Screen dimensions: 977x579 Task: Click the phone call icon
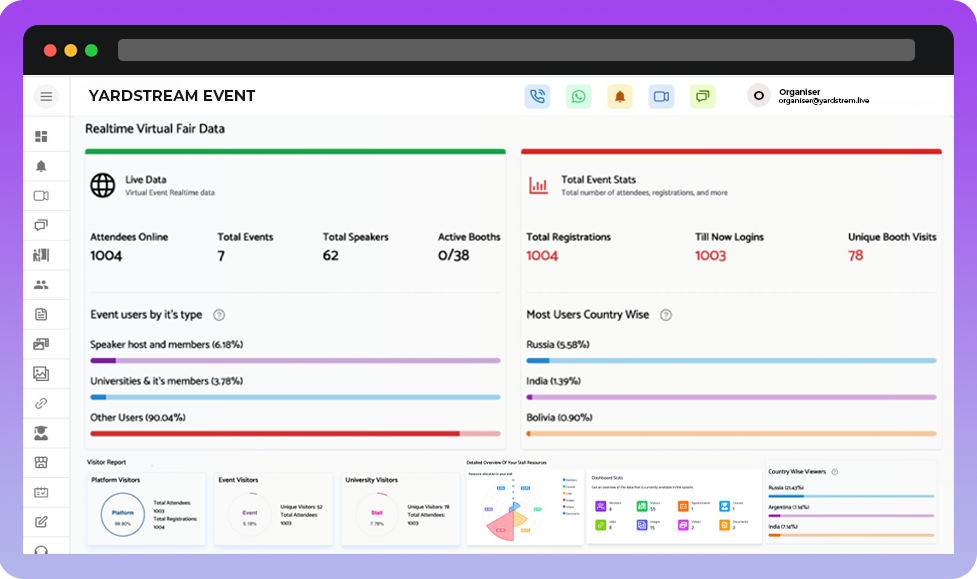(x=537, y=96)
